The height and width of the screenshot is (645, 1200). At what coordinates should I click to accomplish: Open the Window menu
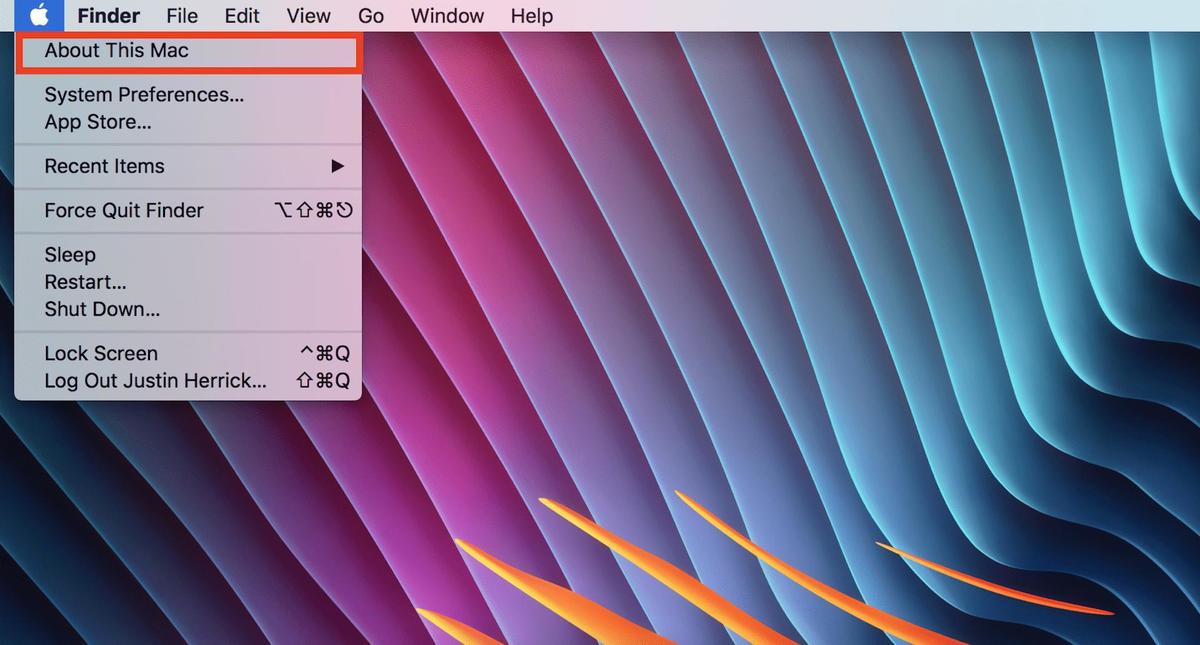click(447, 16)
